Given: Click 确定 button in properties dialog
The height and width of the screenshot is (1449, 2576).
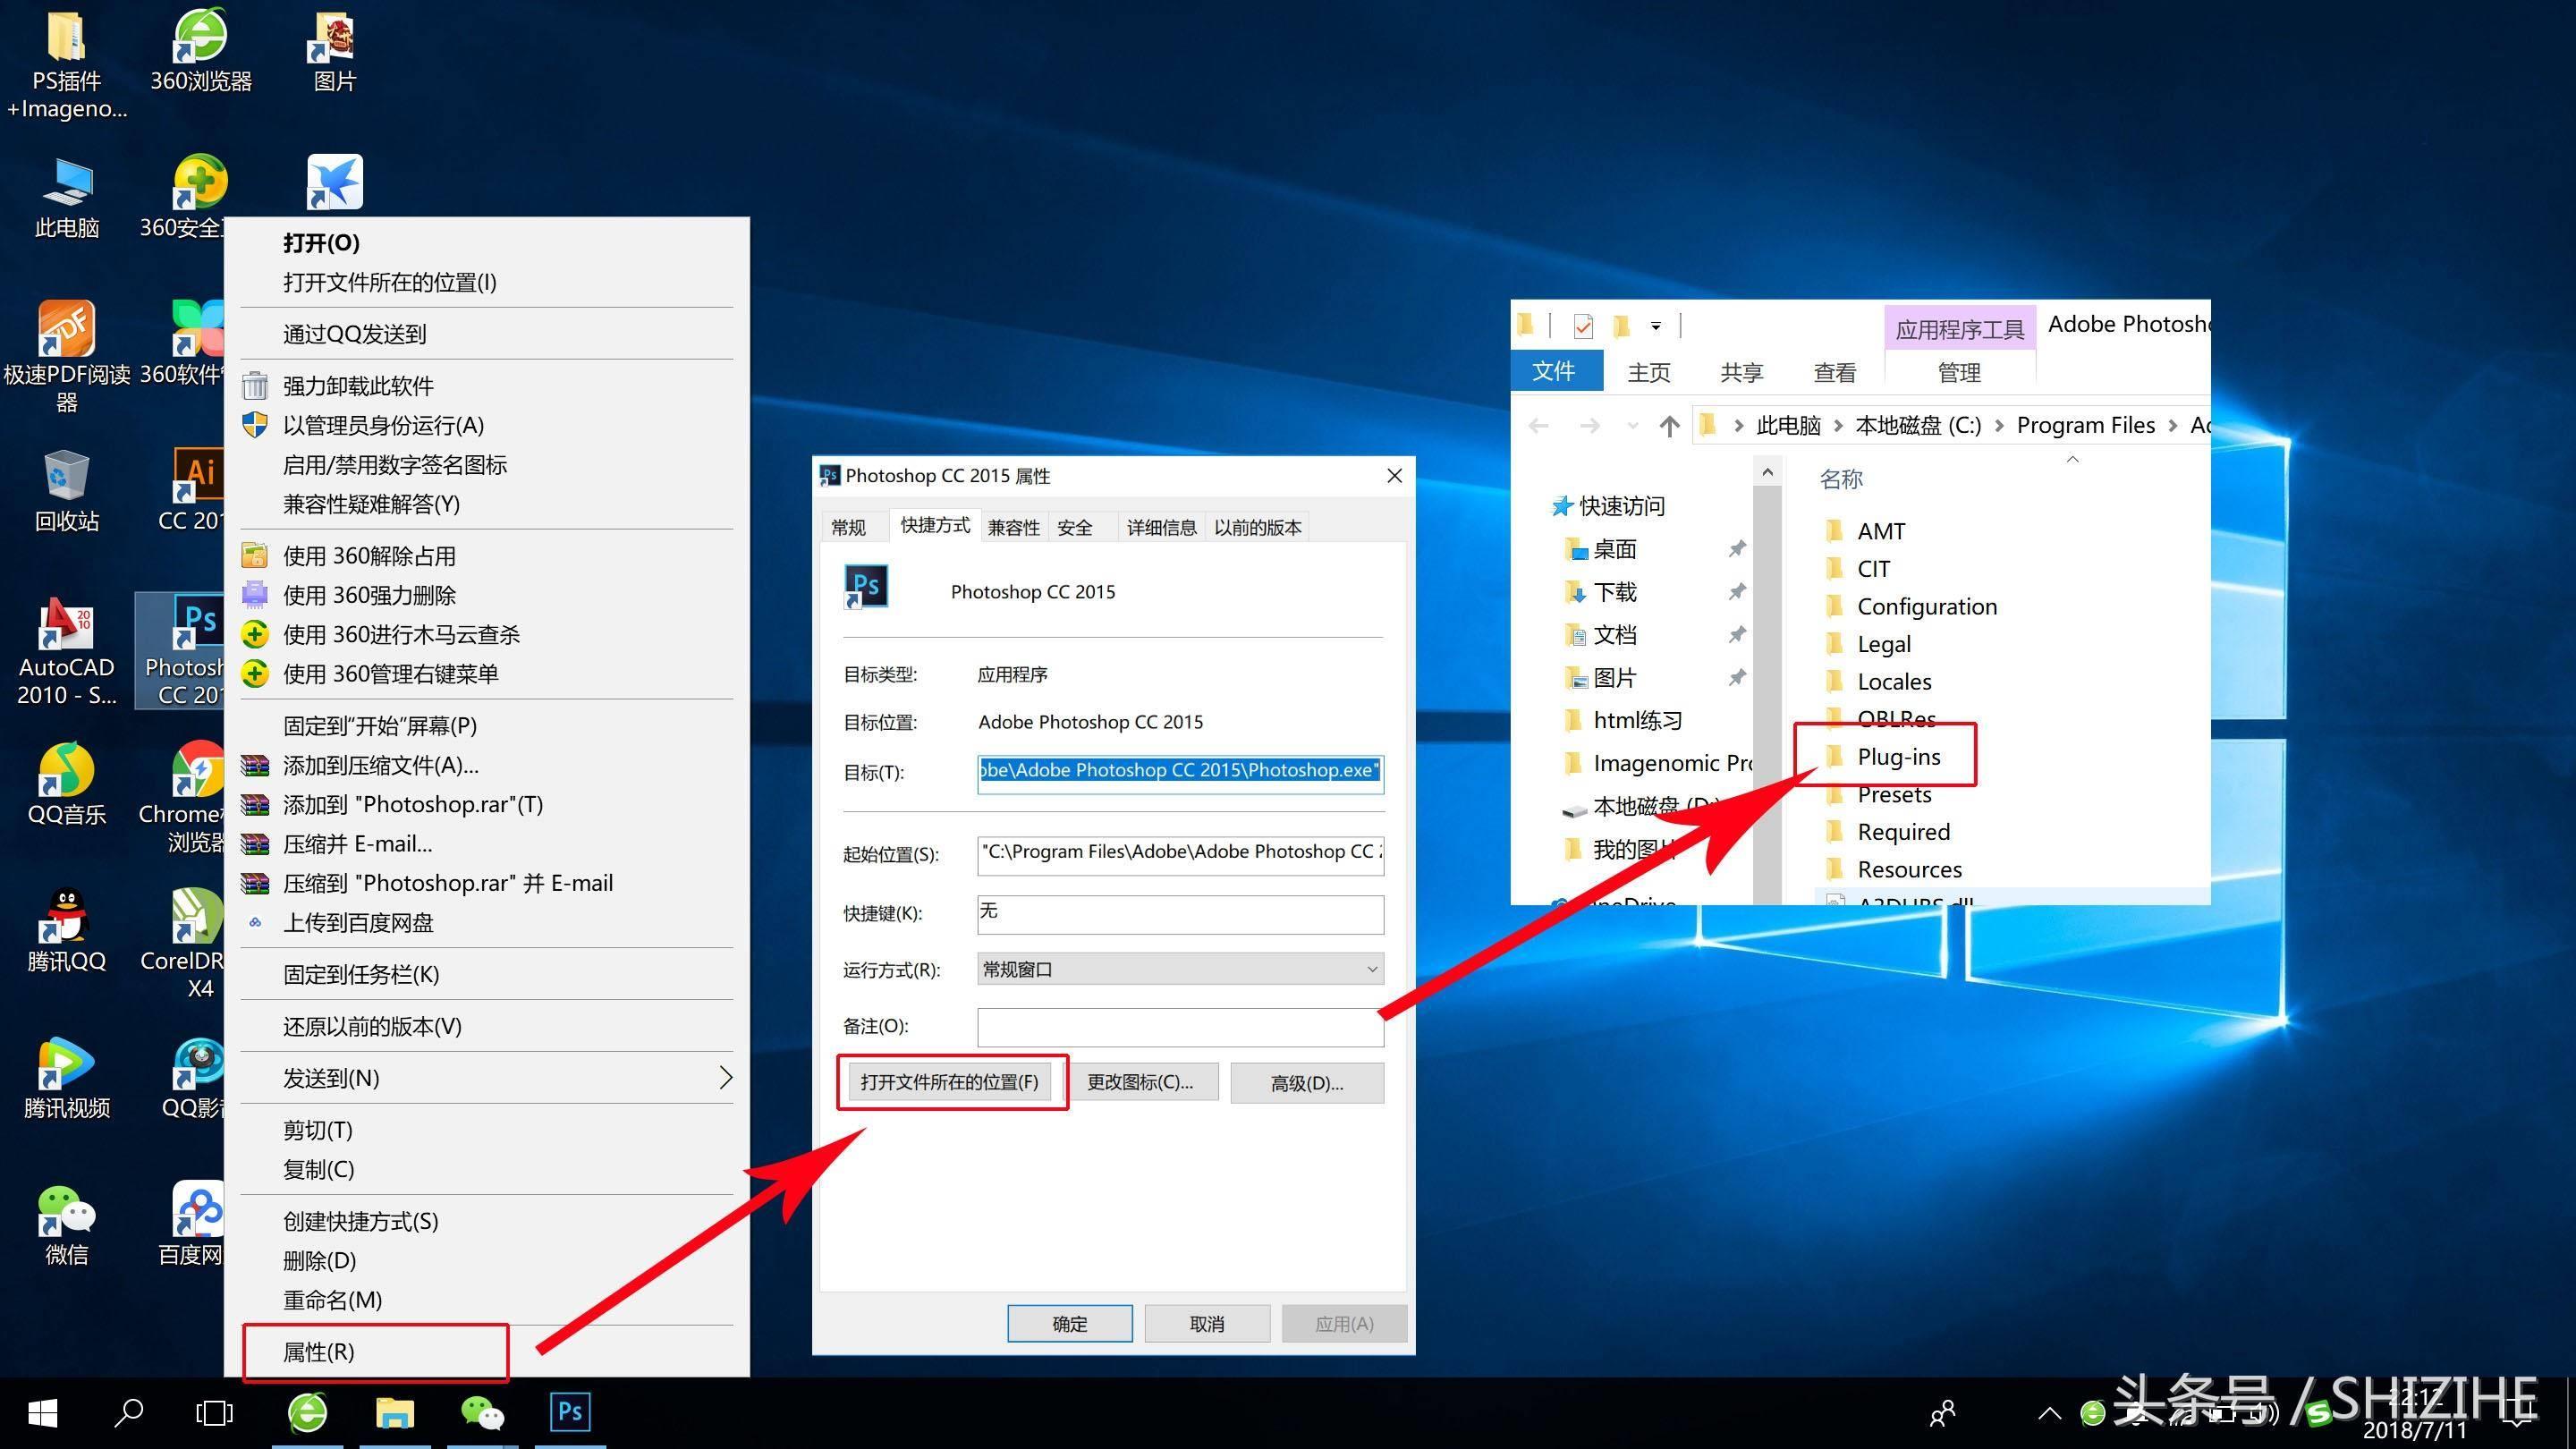Looking at the screenshot, I should [1069, 1323].
